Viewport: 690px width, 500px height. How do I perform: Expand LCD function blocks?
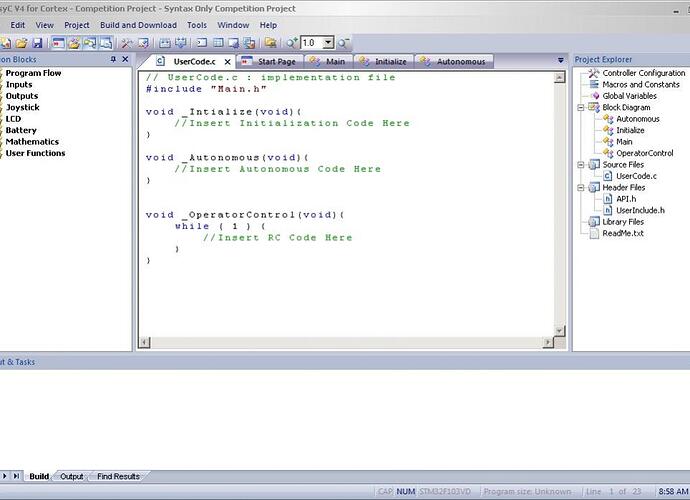[13, 119]
